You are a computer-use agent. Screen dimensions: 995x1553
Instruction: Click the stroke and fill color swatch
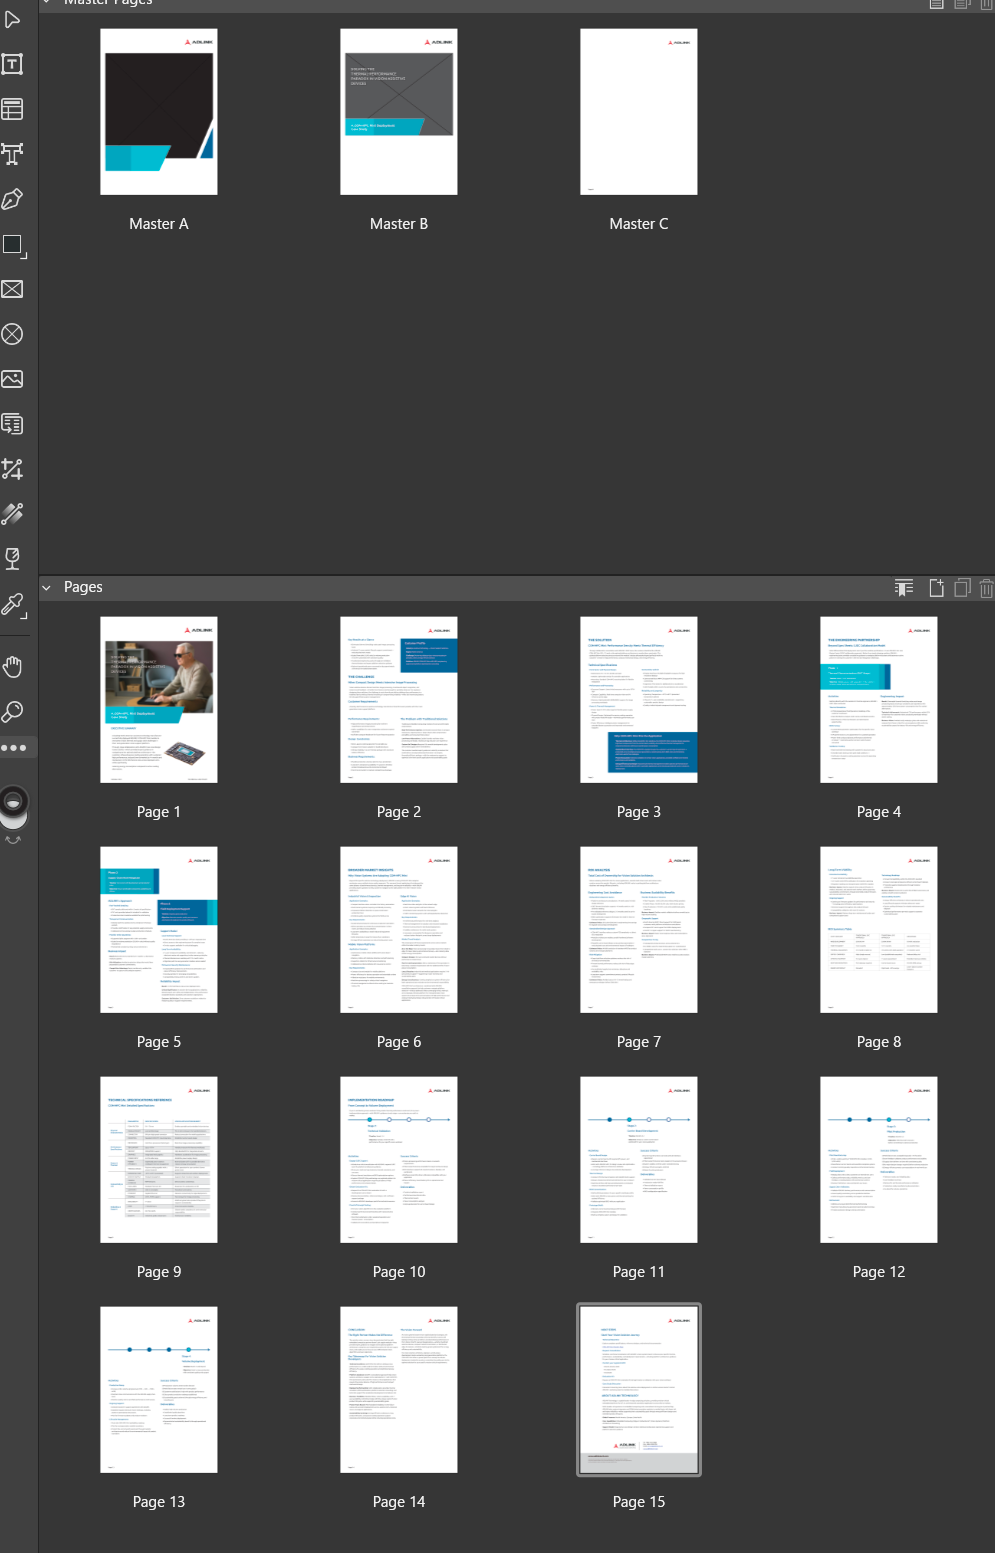[x=14, y=804]
